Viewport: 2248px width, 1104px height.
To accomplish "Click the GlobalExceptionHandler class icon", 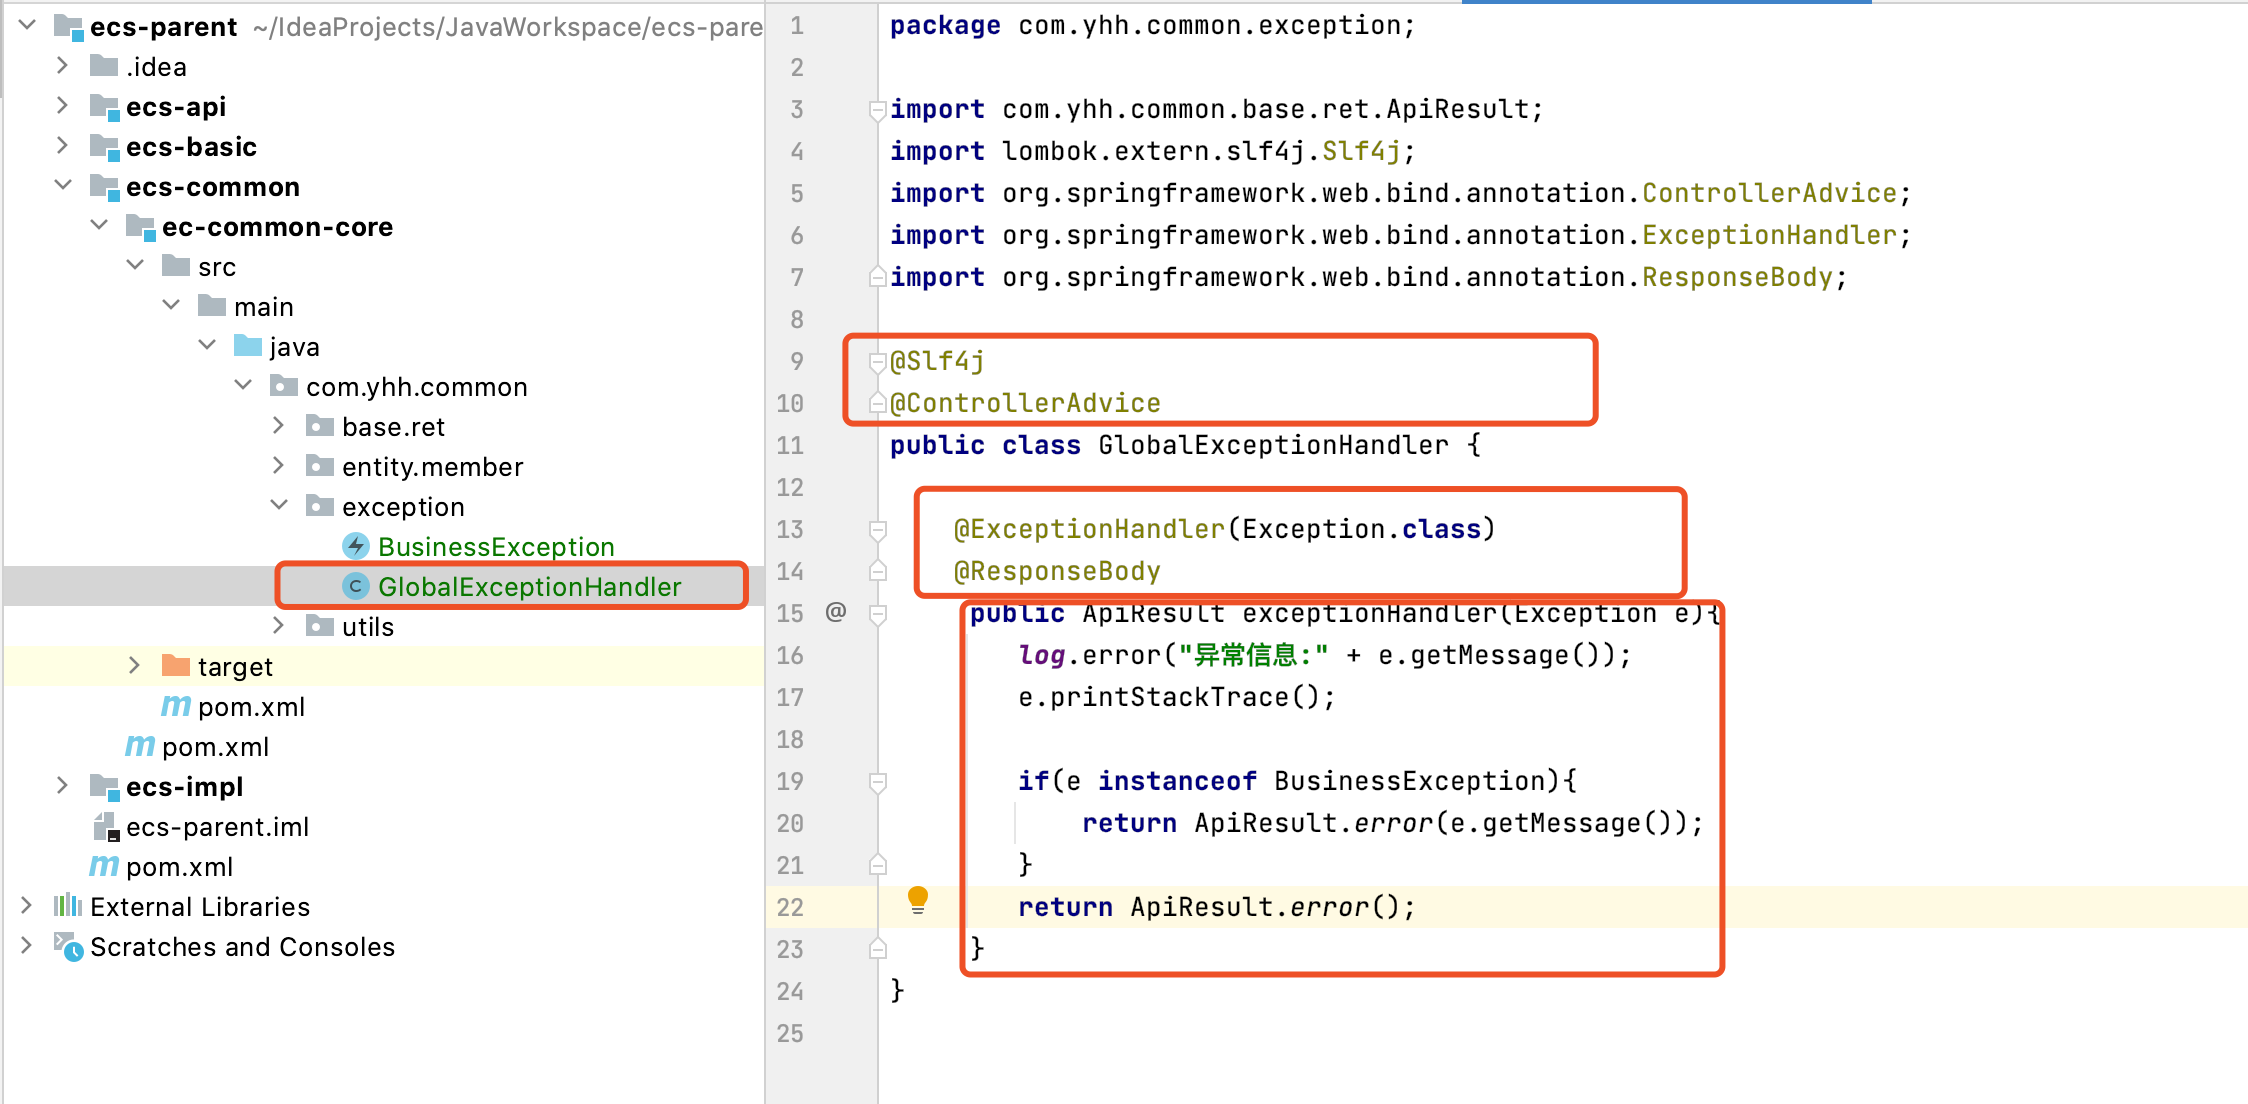I will (x=356, y=586).
